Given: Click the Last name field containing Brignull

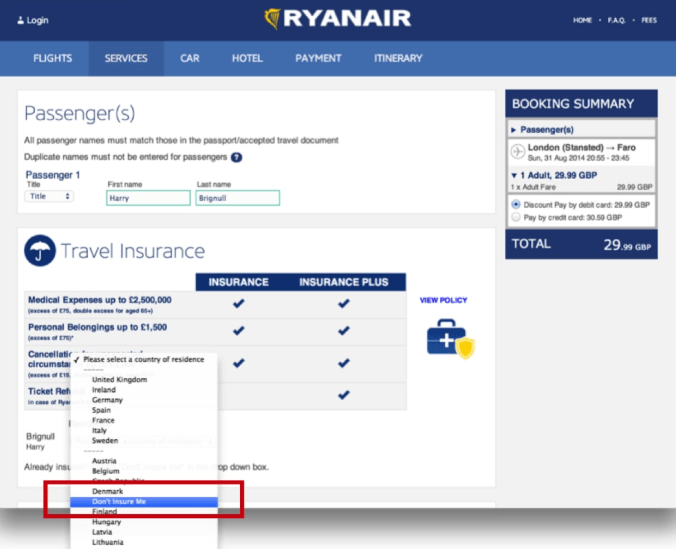Looking at the screenshot, I should [x=238, y=198].
